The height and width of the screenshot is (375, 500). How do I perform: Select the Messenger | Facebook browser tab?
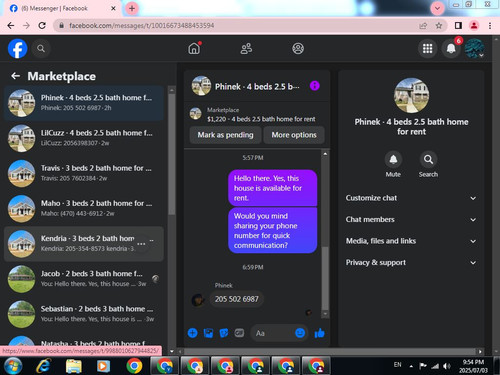(x=63, y=9)
